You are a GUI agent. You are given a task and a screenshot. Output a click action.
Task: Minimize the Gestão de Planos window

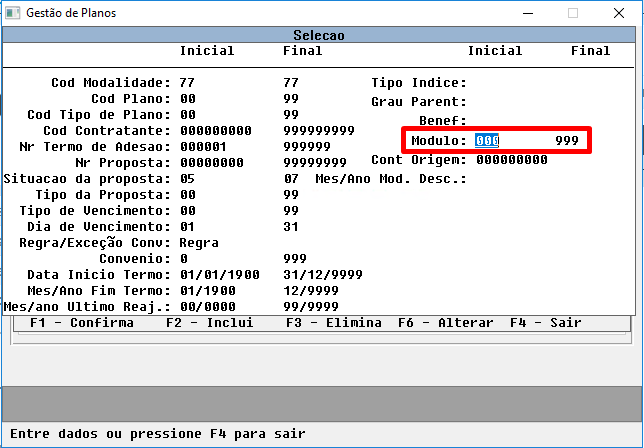pyautogui.click(x=528, y=13)
